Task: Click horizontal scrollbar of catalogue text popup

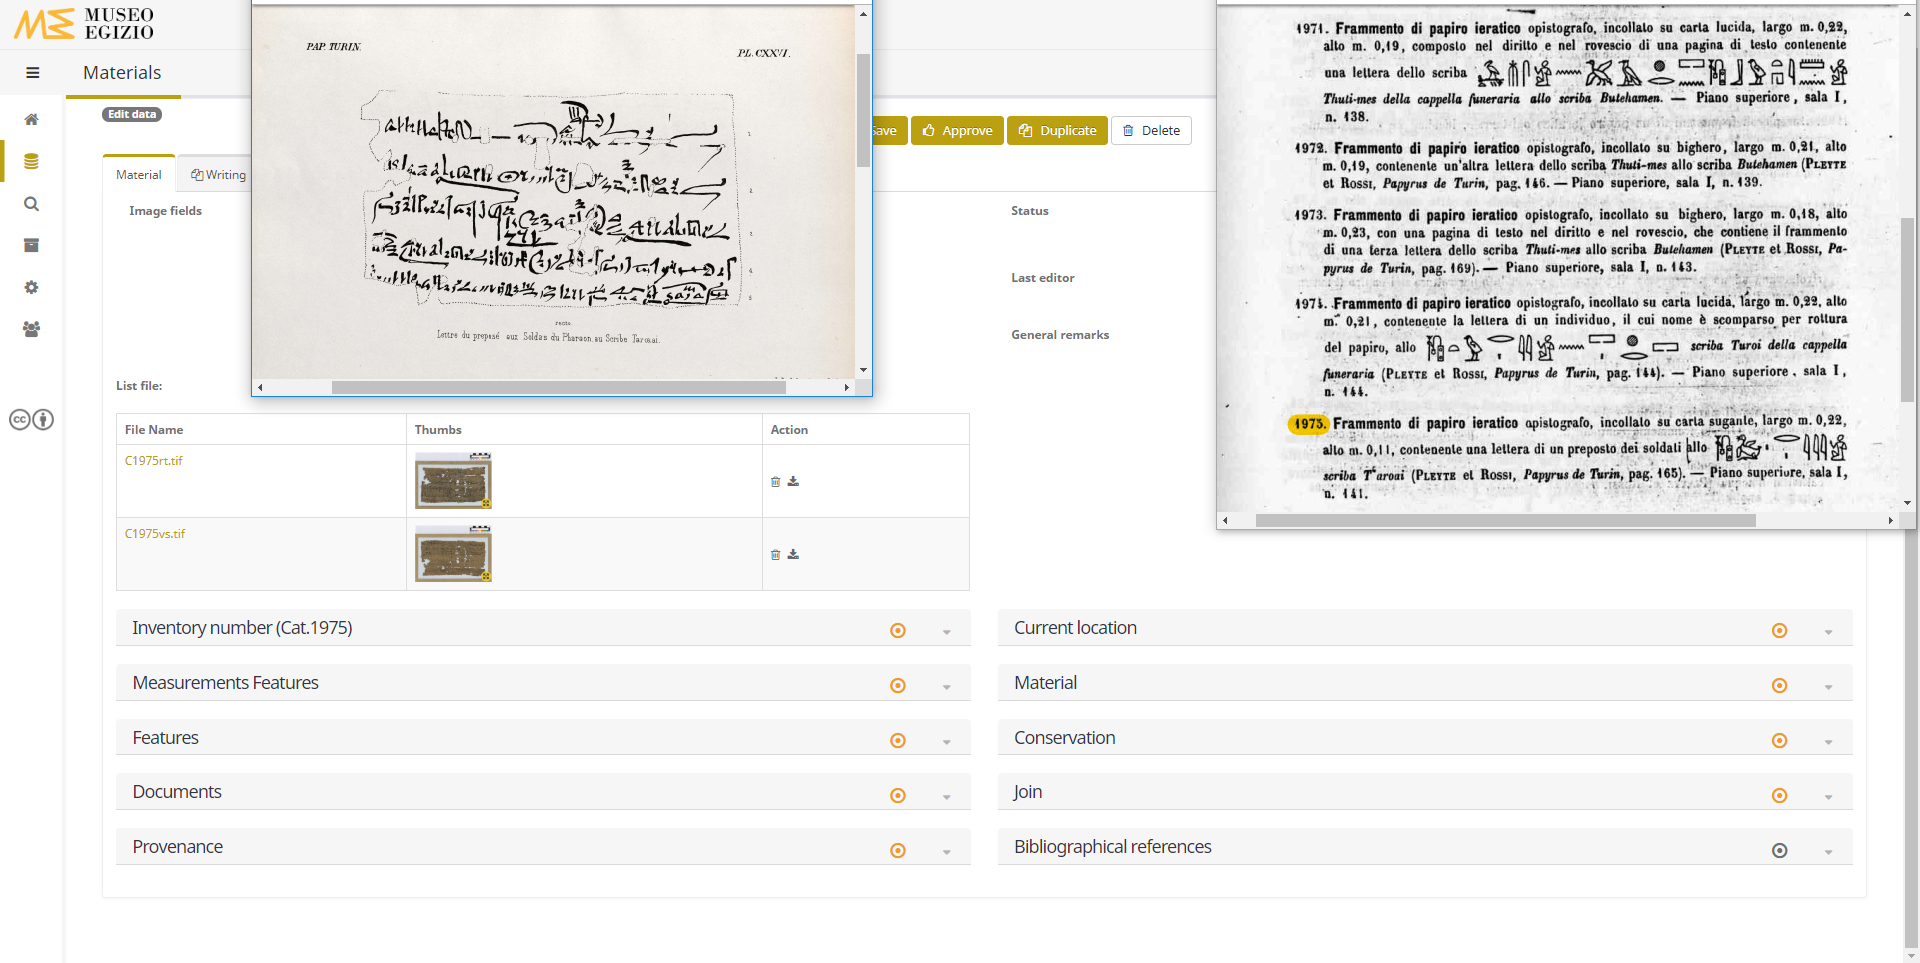Action: (x=1505, y=520)
